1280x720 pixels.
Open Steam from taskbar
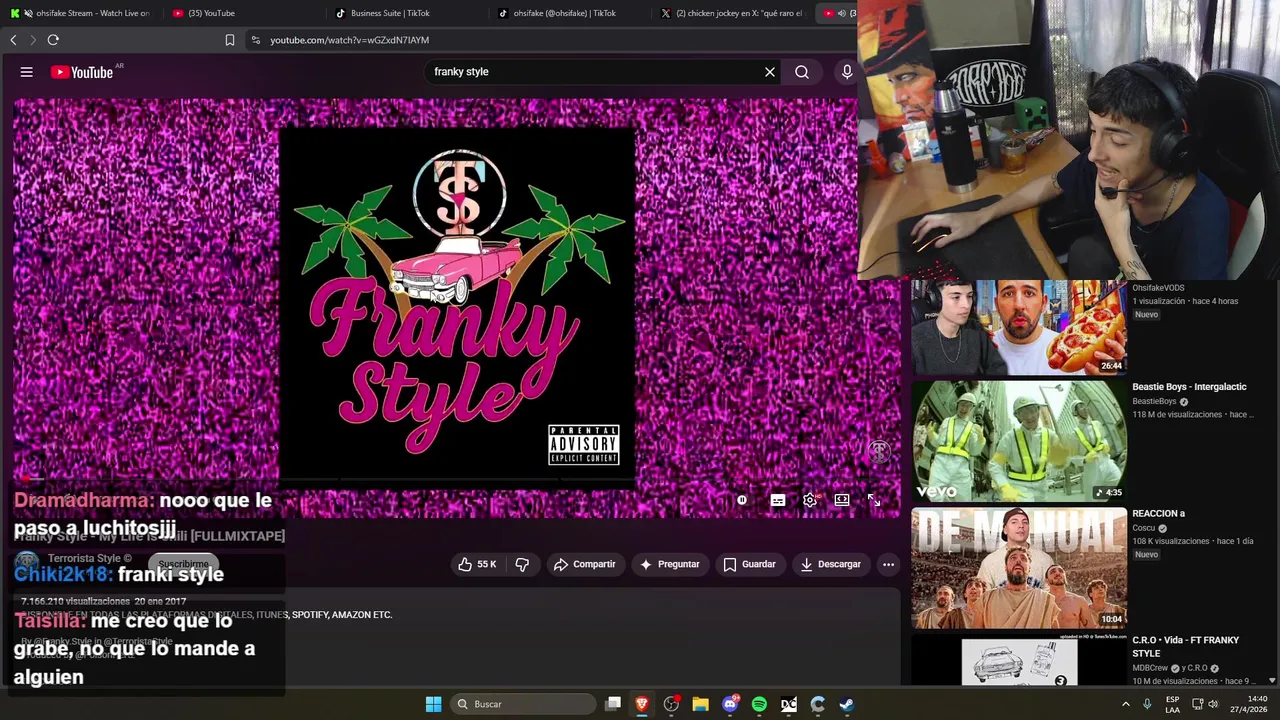(x=846, y=704)
